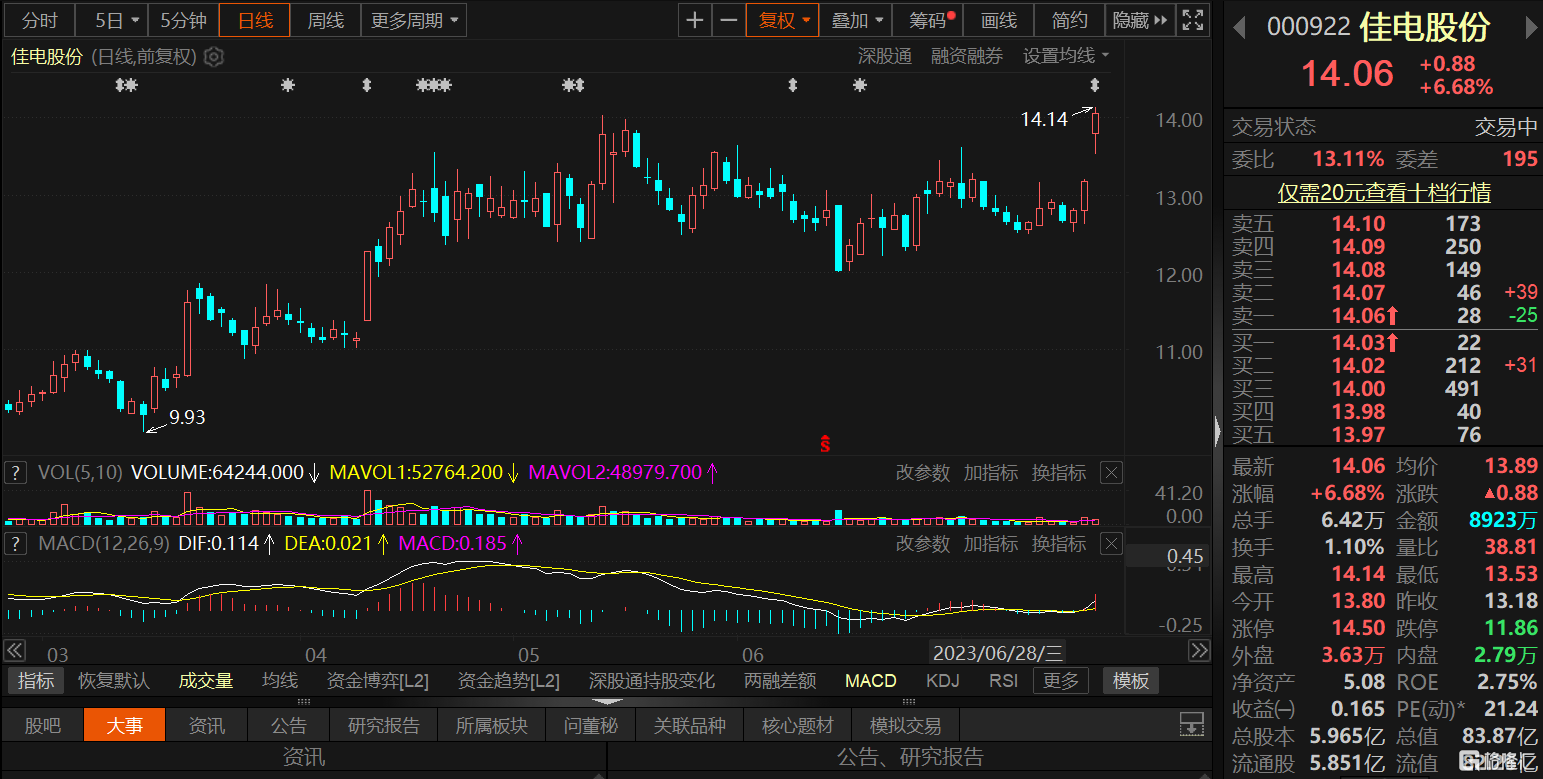Toggle the KDJ indicator
This screenshot has width=1543, height=779.
(942, 681)
